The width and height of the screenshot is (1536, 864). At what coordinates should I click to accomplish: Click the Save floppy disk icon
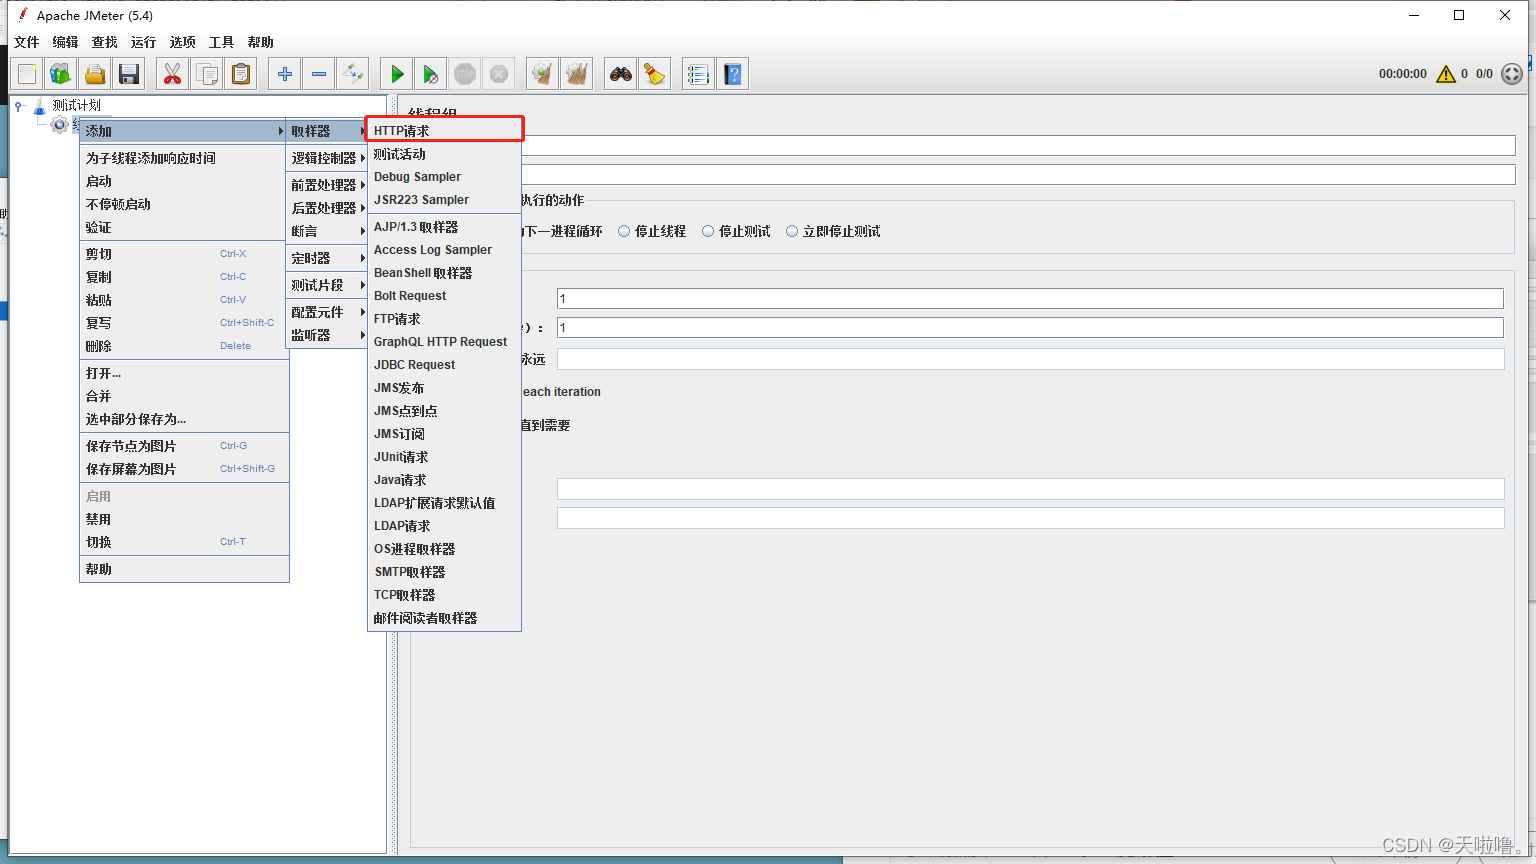(x=129, y=74)
